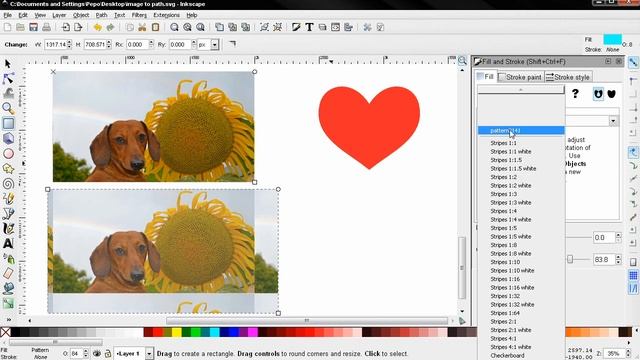Screen dimensions: 640x360
Task: Open the Filters menu
Action: pyautogui.click(x=139, y=15)
